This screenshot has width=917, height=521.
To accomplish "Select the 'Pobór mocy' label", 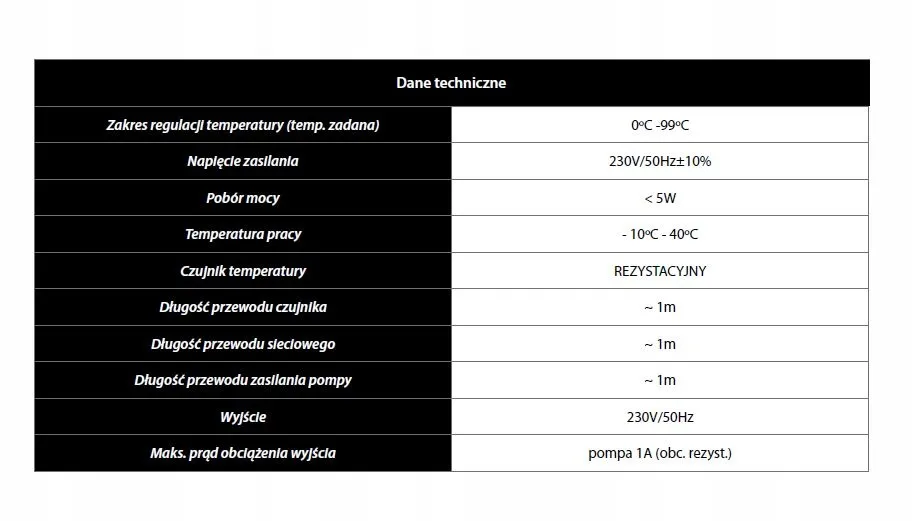I will (243, 198).
